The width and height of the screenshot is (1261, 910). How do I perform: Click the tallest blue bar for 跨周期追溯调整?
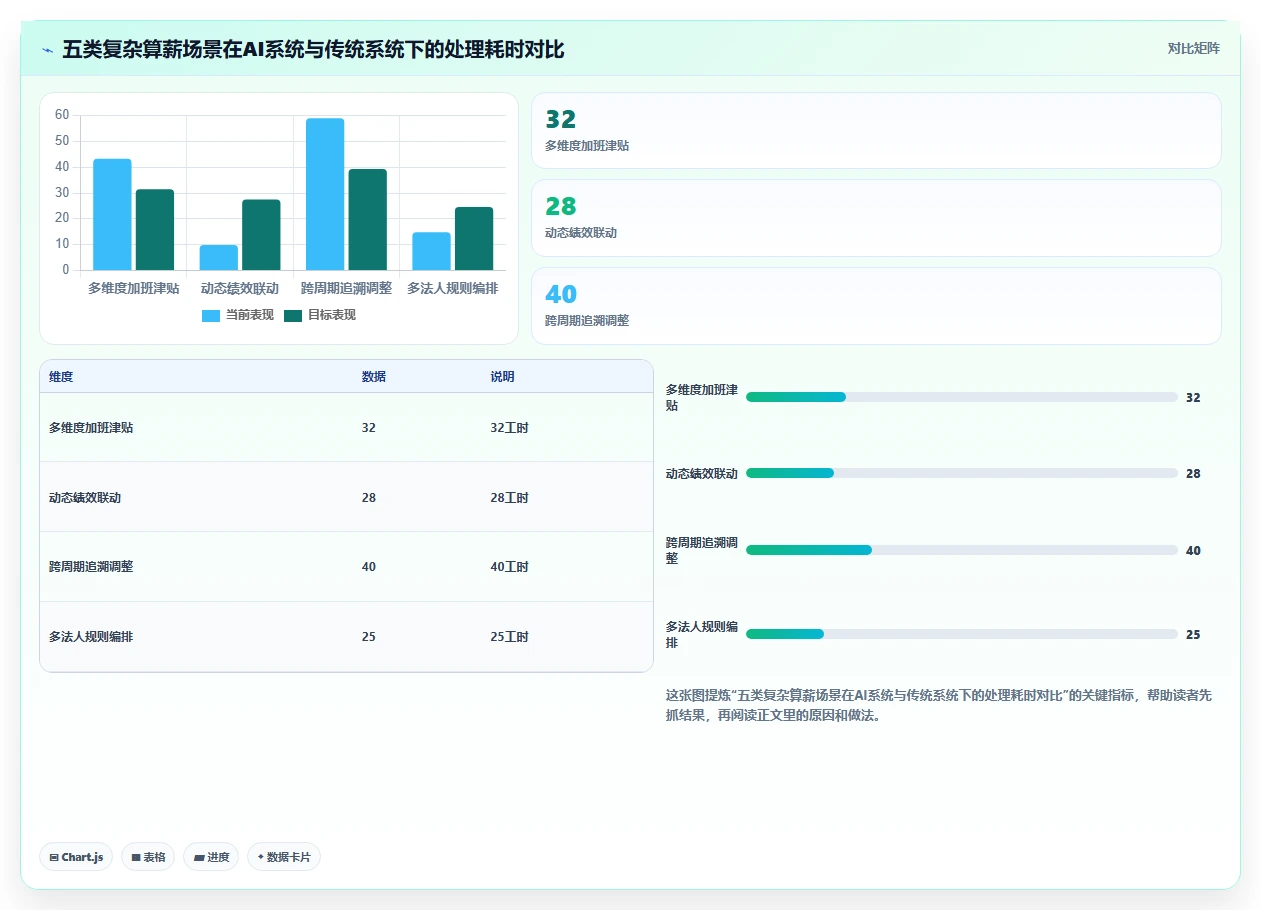click(x=325, y=194)
